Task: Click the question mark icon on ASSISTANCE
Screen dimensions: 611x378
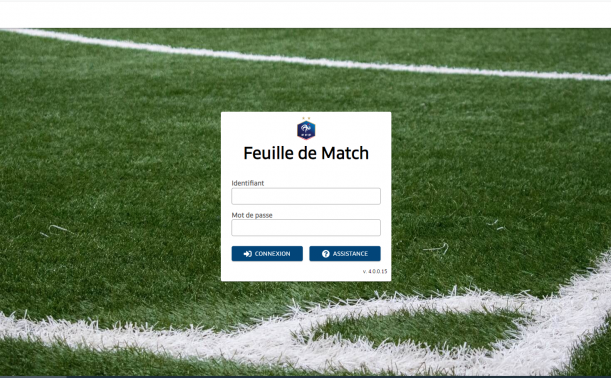Action: [326, 254]
